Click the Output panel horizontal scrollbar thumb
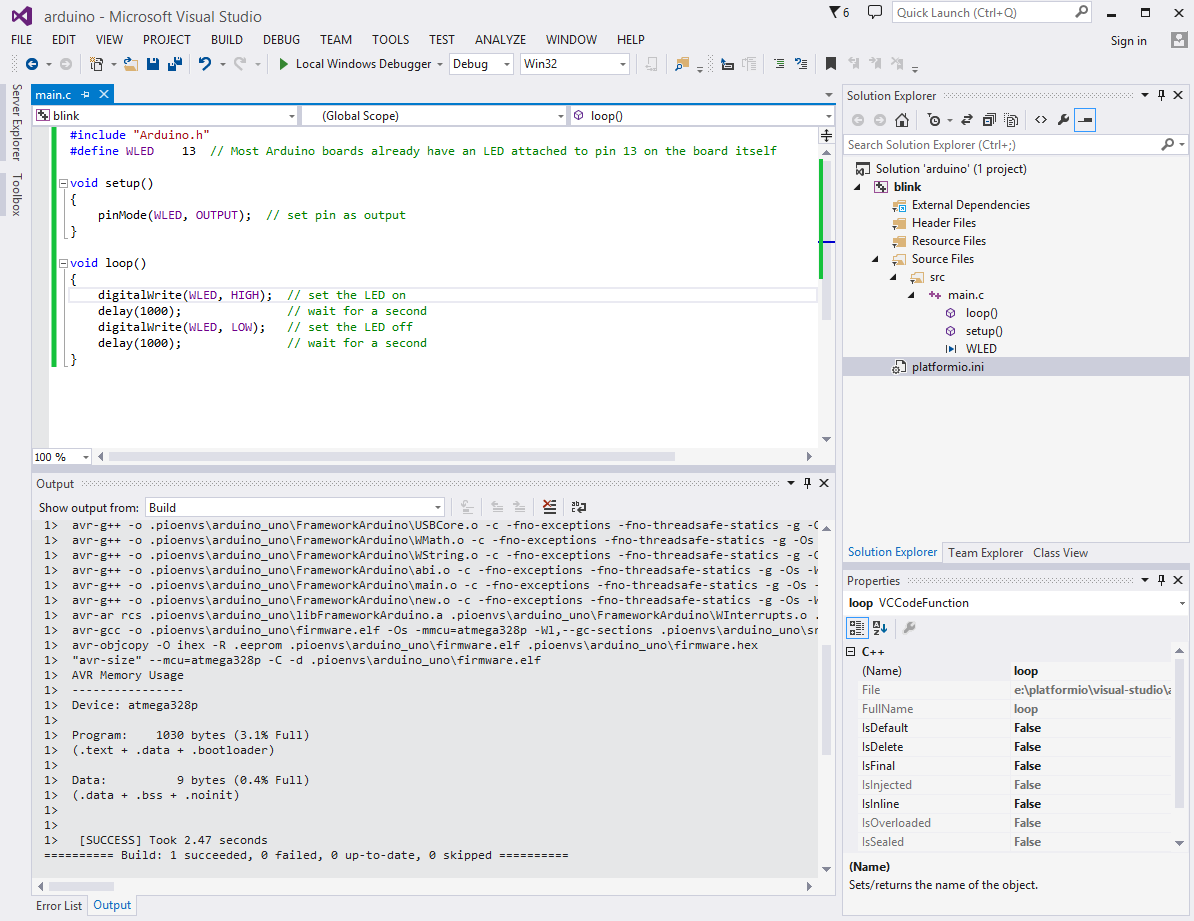The width and height of the screenshot is (1194, 921). tap(81, 887)
